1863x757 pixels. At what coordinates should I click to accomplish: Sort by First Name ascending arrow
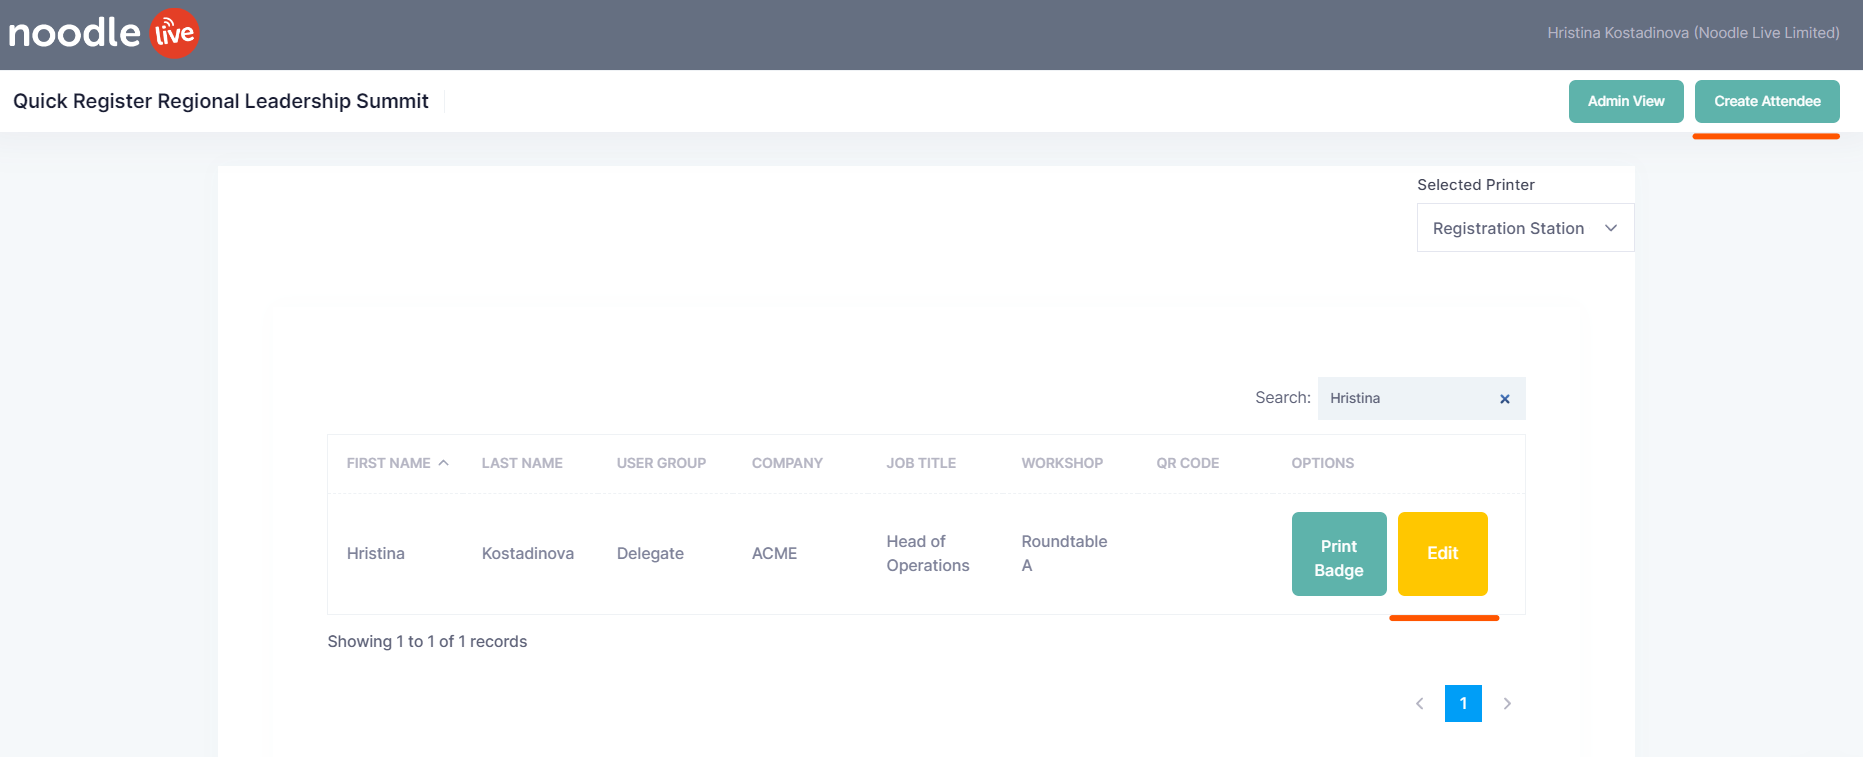click(443, 463)
